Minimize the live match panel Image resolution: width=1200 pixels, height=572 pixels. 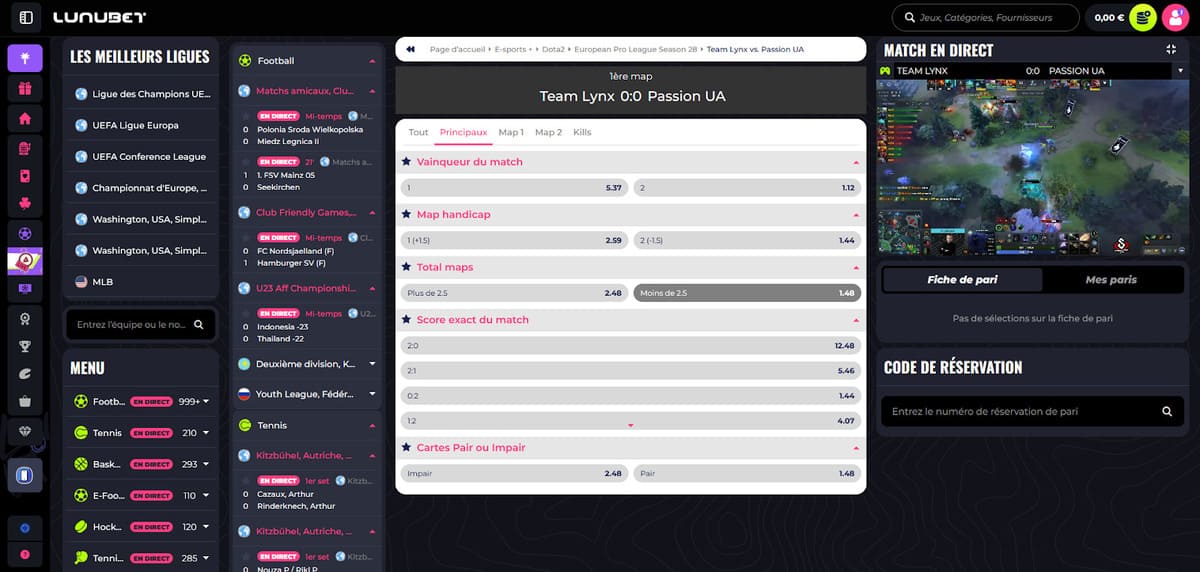(x=1171, y=49)
